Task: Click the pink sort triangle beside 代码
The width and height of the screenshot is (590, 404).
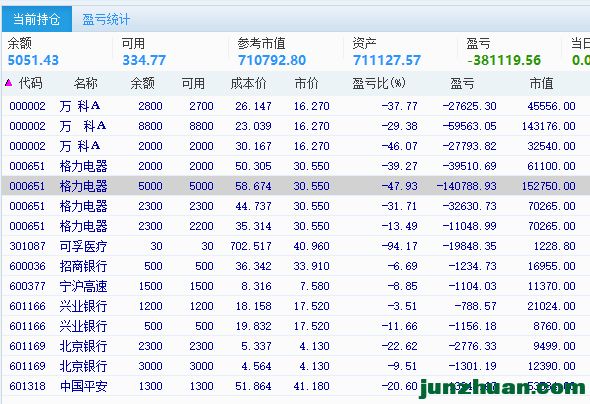Action: click(8, 83)
